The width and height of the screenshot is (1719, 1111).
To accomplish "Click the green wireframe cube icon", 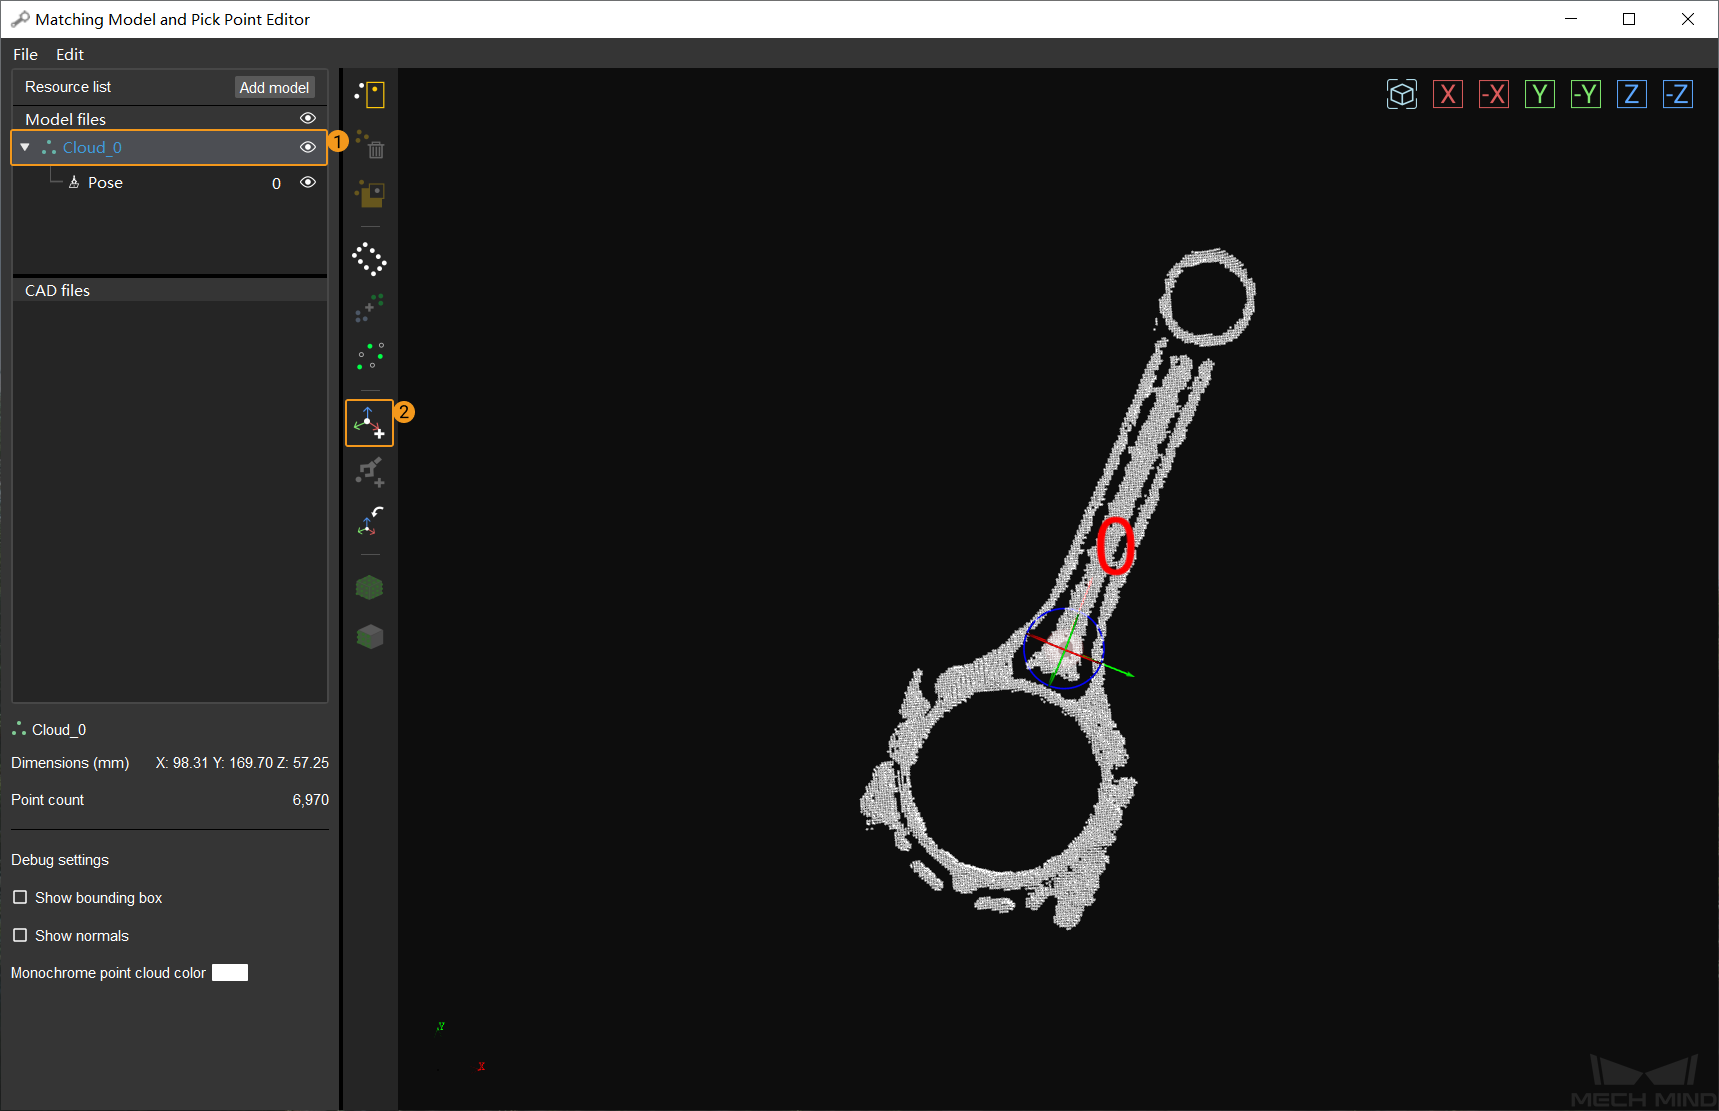I will pyautogui.click(x=370, y=587).
